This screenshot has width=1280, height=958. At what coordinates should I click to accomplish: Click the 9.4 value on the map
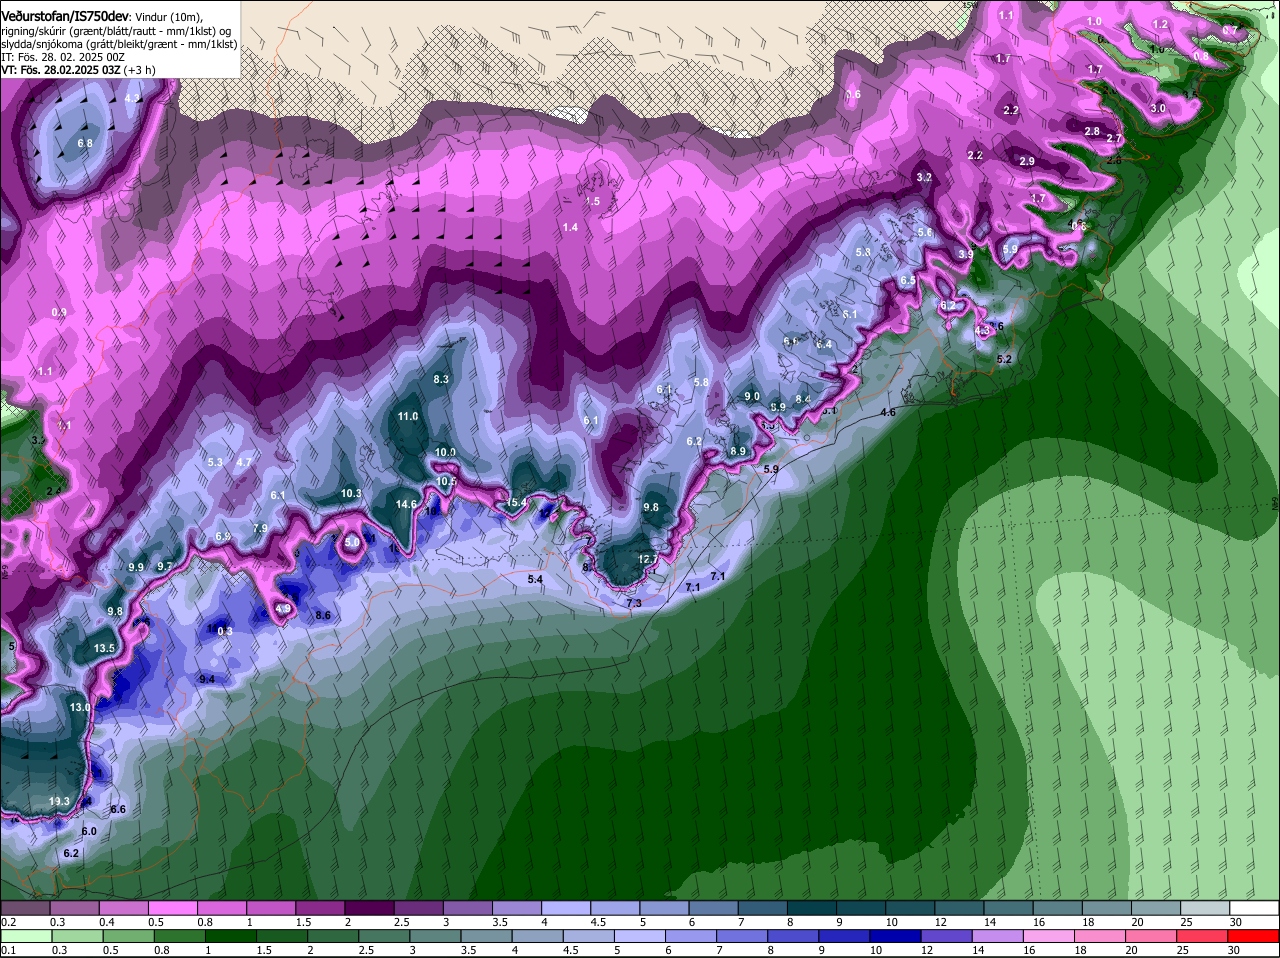tap(207, 679)
